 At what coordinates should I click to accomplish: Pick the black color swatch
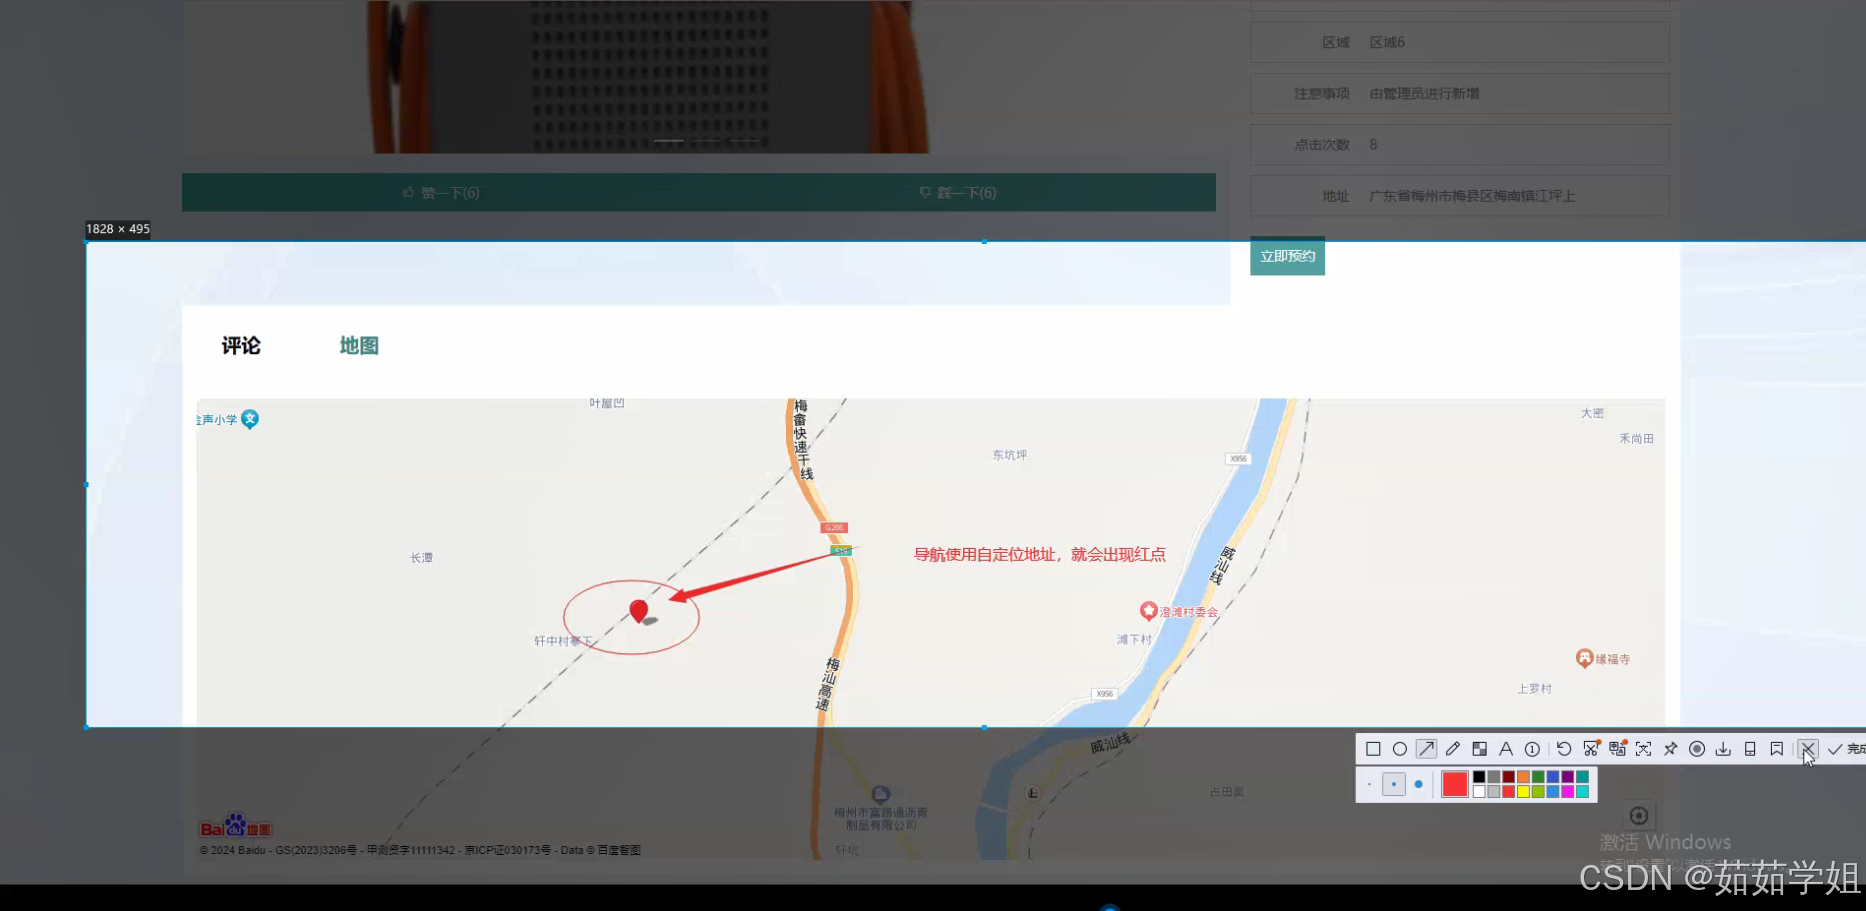click(x=1479, y=777)
